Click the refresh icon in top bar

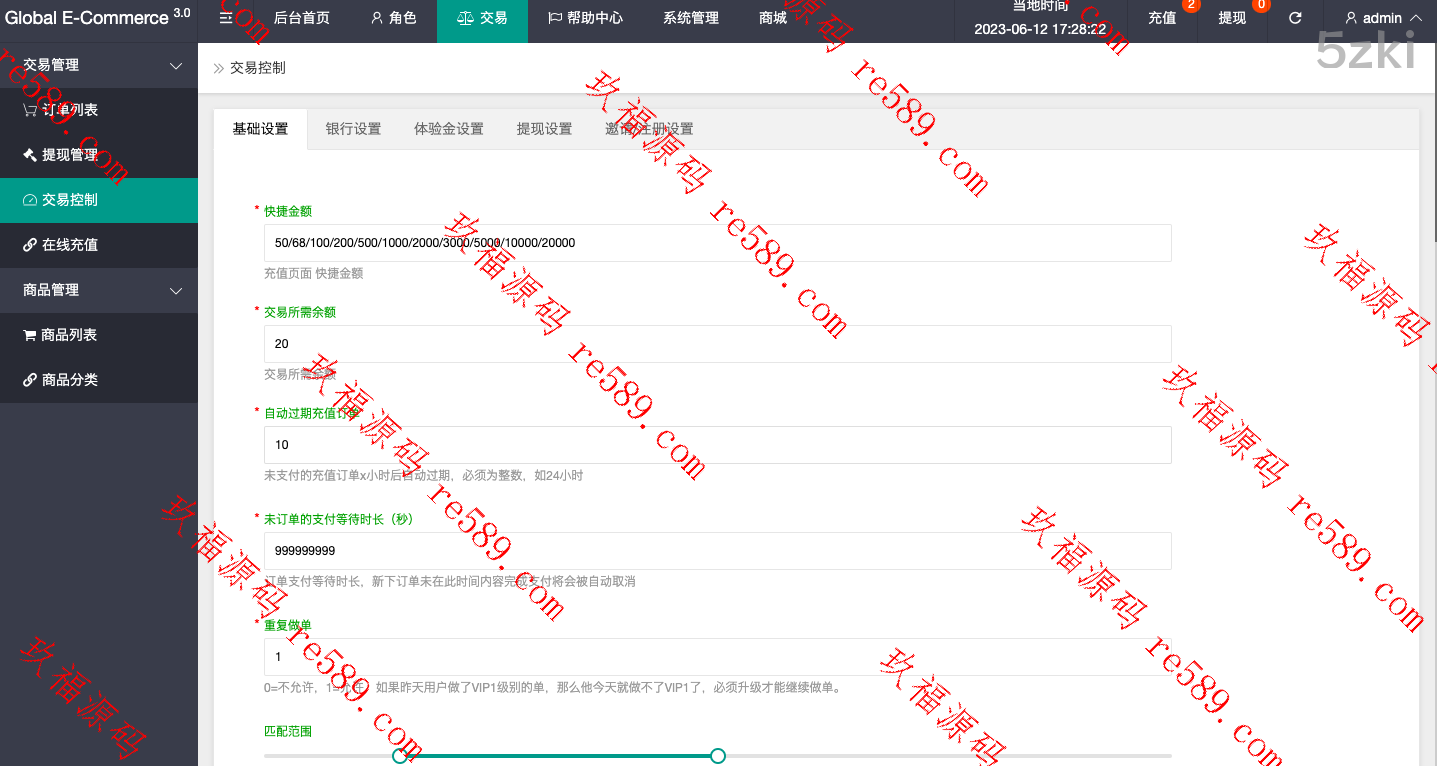pos(1295,18)
